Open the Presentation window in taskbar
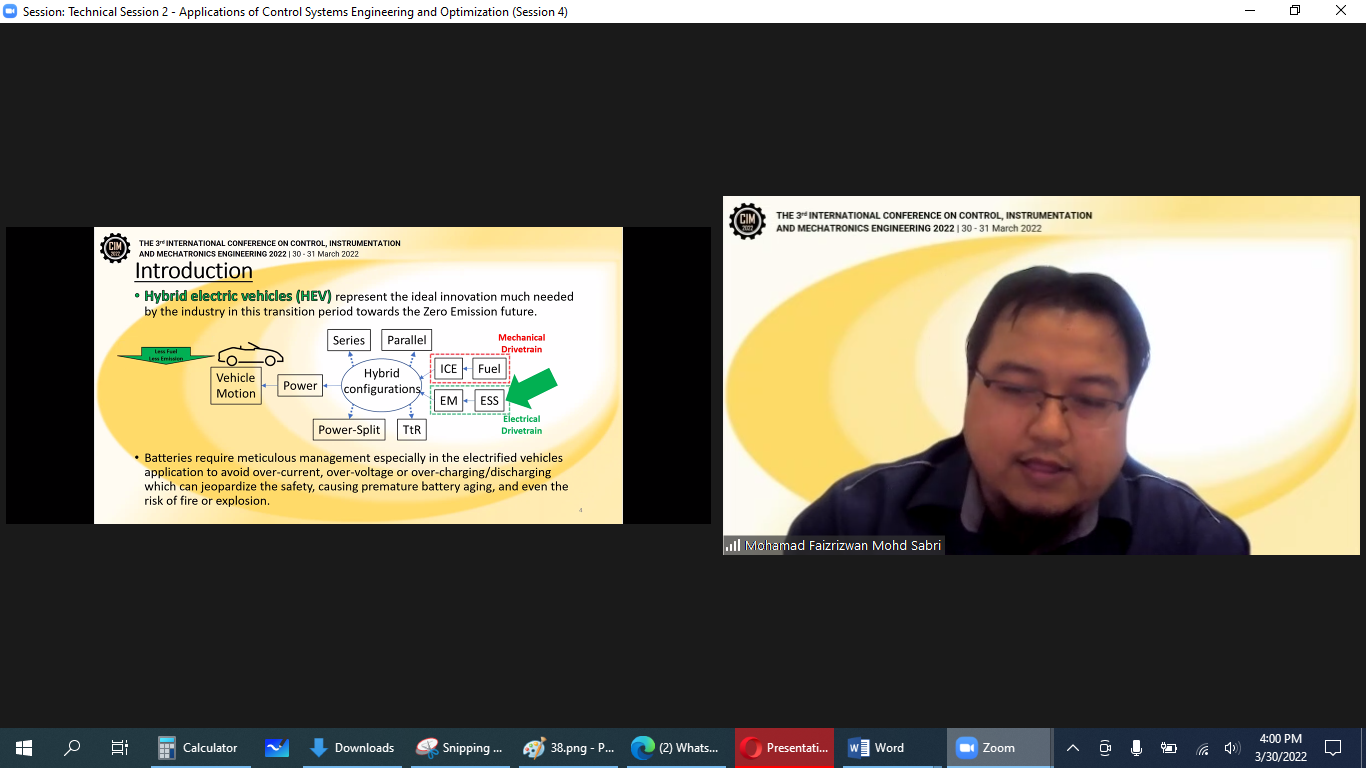Image resolution: width=1366 pixels, height=768 pixels. pos(784,747)
